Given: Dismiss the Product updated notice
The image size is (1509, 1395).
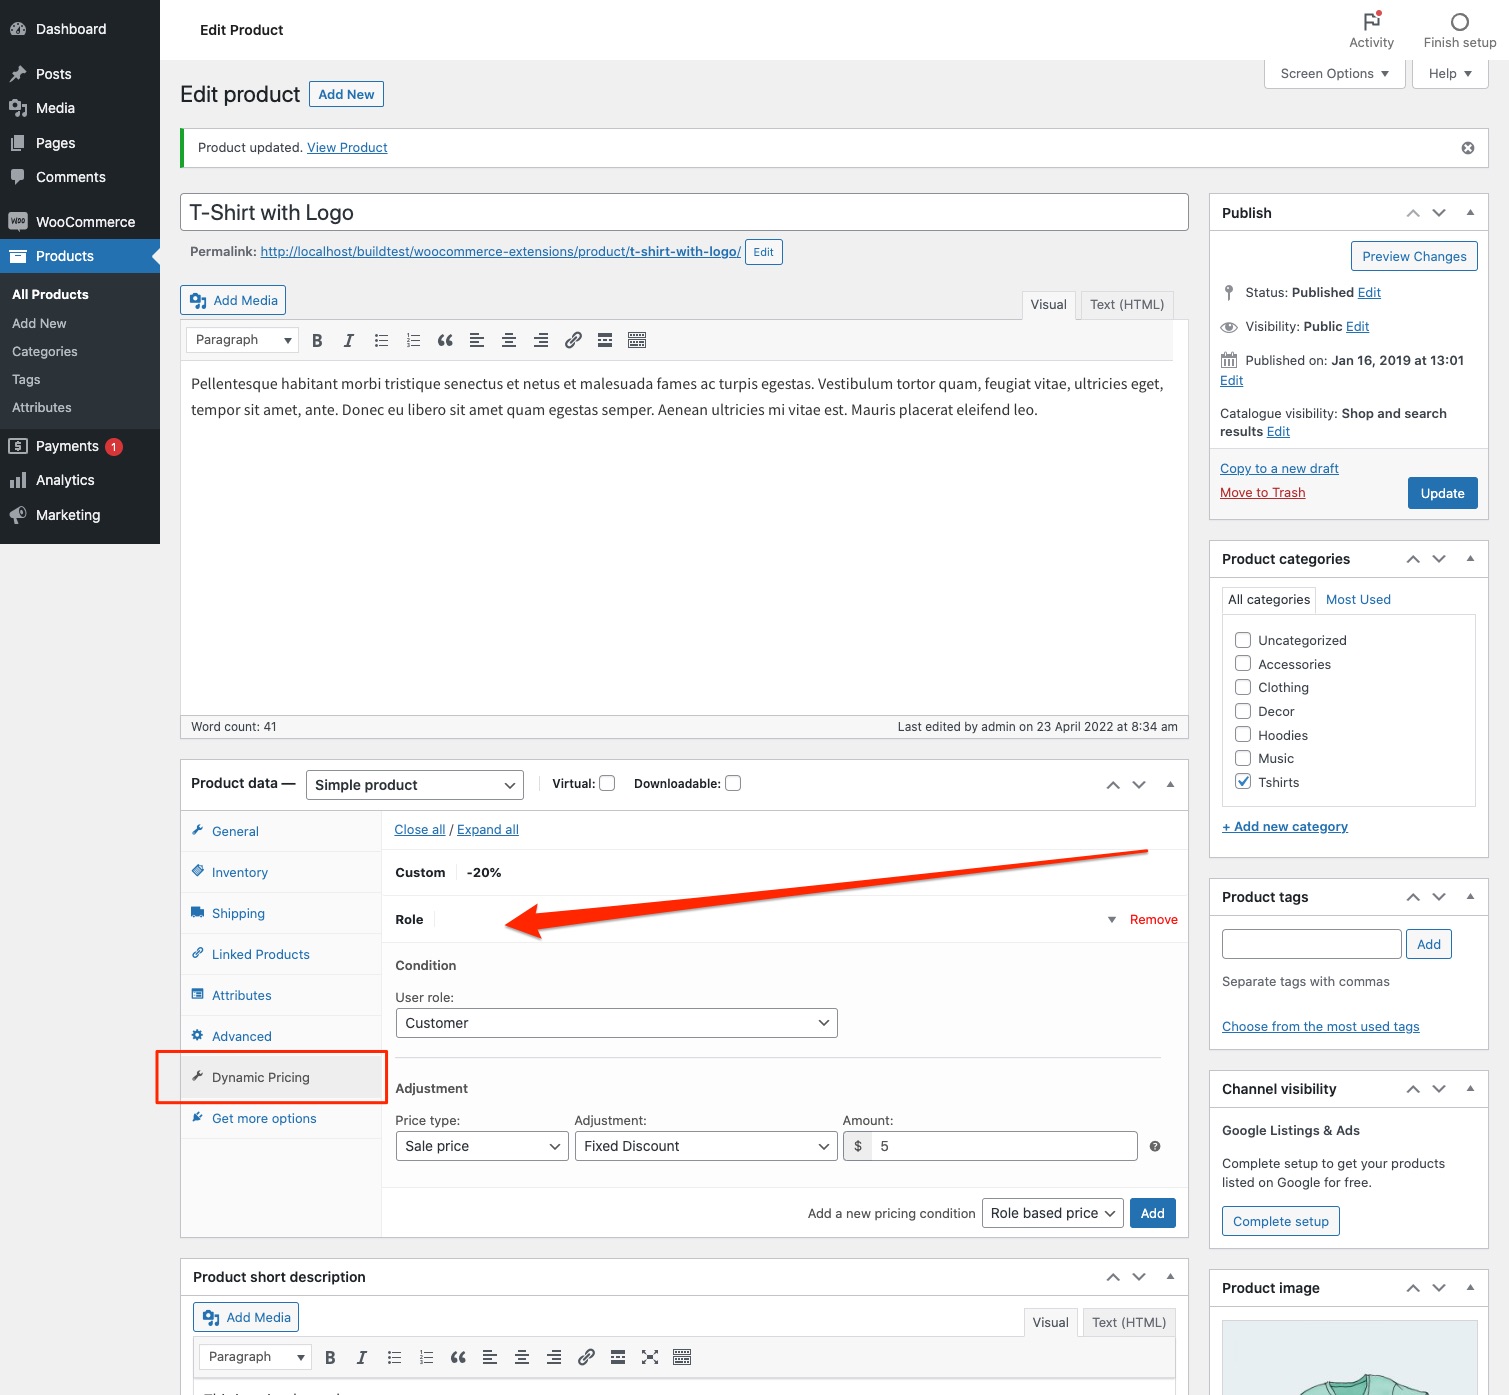Looking at the screenshot, I should (x=1468, y=148).
